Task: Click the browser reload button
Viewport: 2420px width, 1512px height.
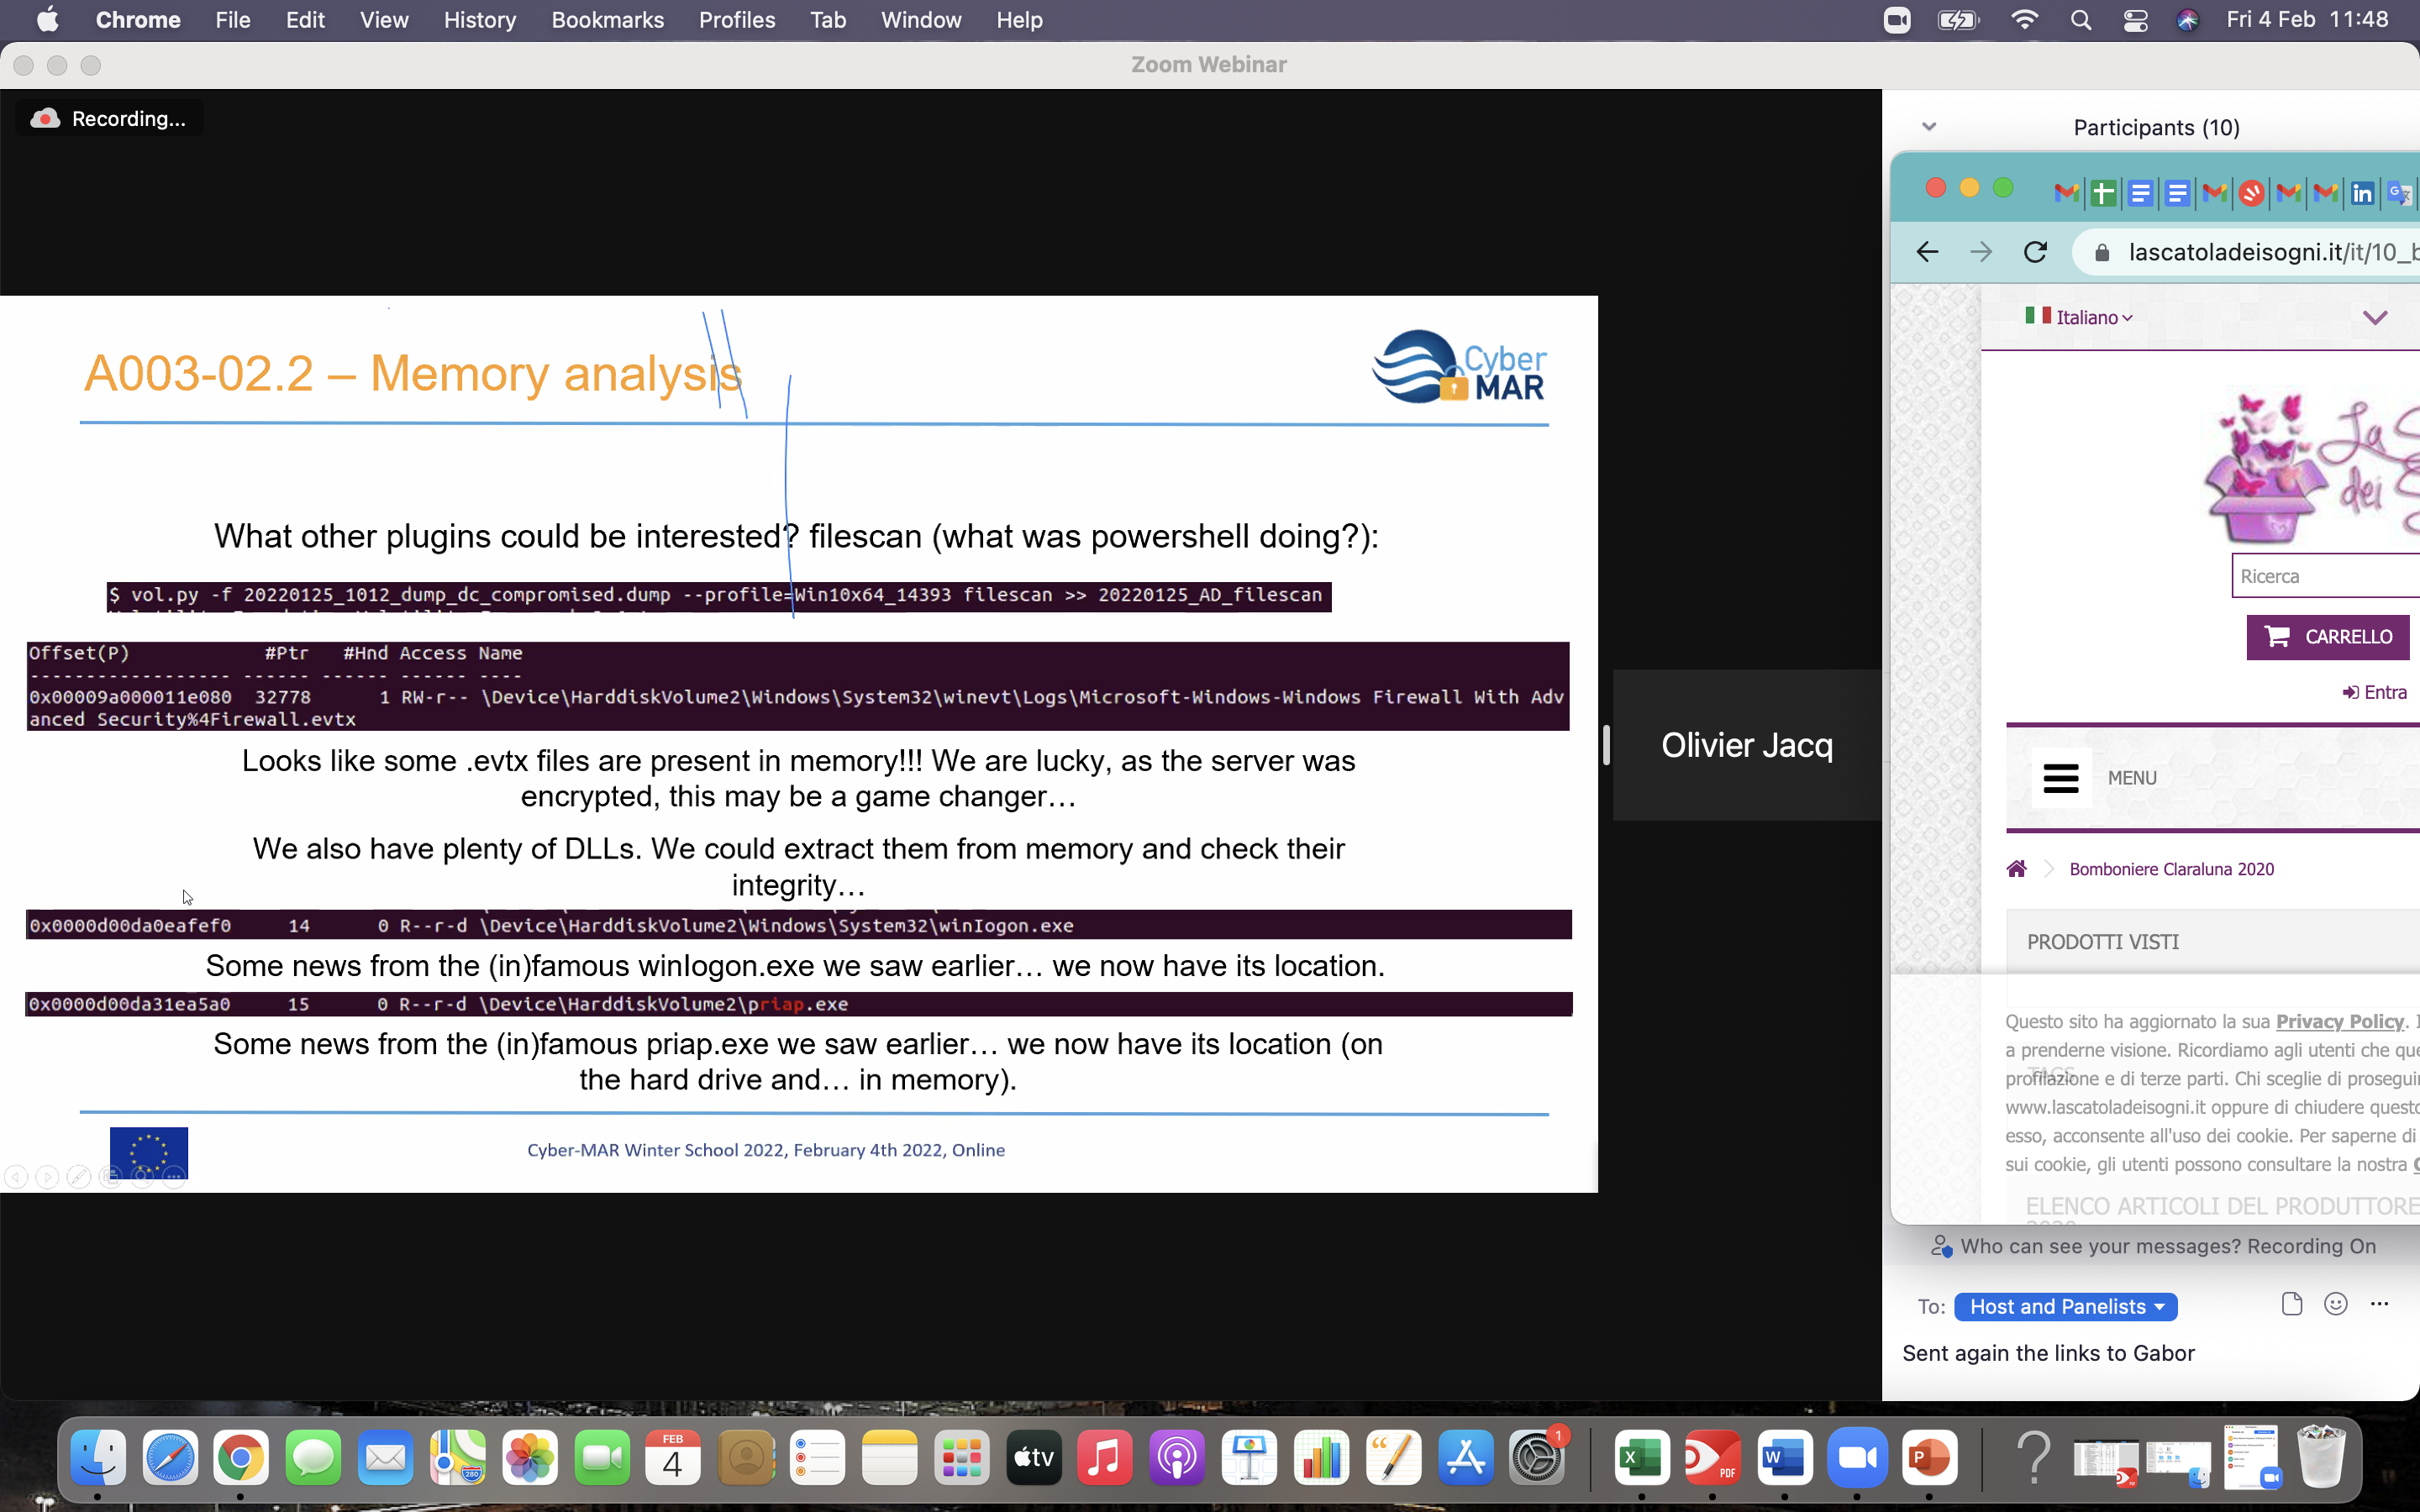Action: coord(2035,252)
